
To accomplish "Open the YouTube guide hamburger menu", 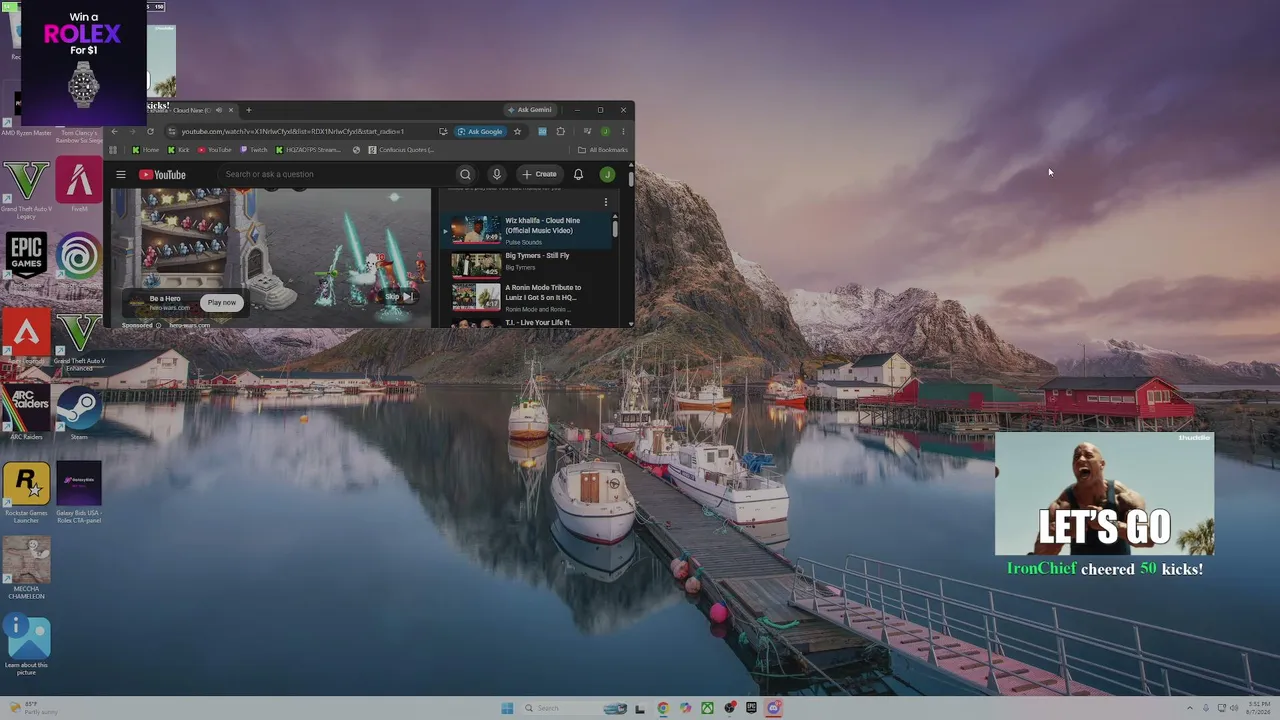I will tap(121, 174).
